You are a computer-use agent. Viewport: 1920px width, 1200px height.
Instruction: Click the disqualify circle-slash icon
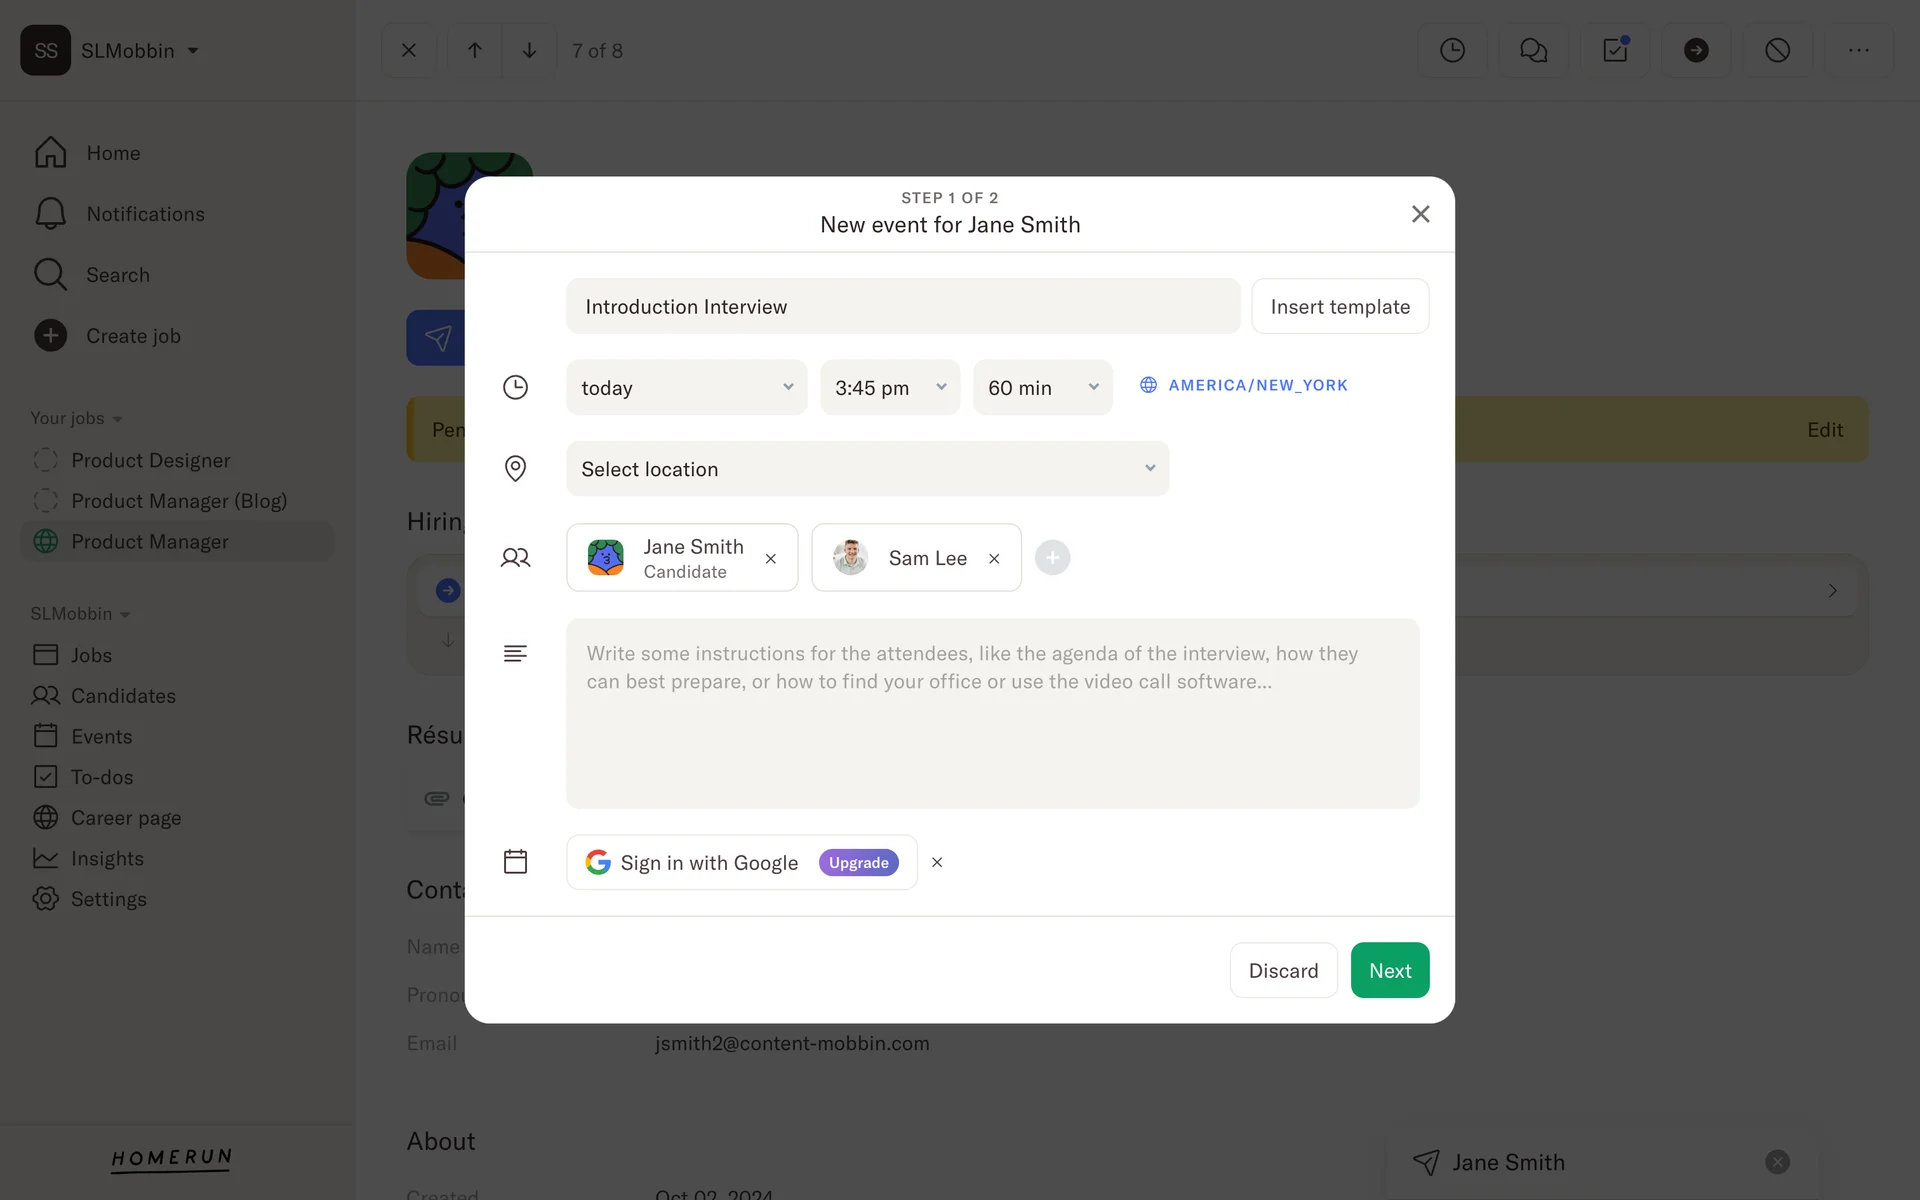pyautogui.click(x=1777, y=50)
